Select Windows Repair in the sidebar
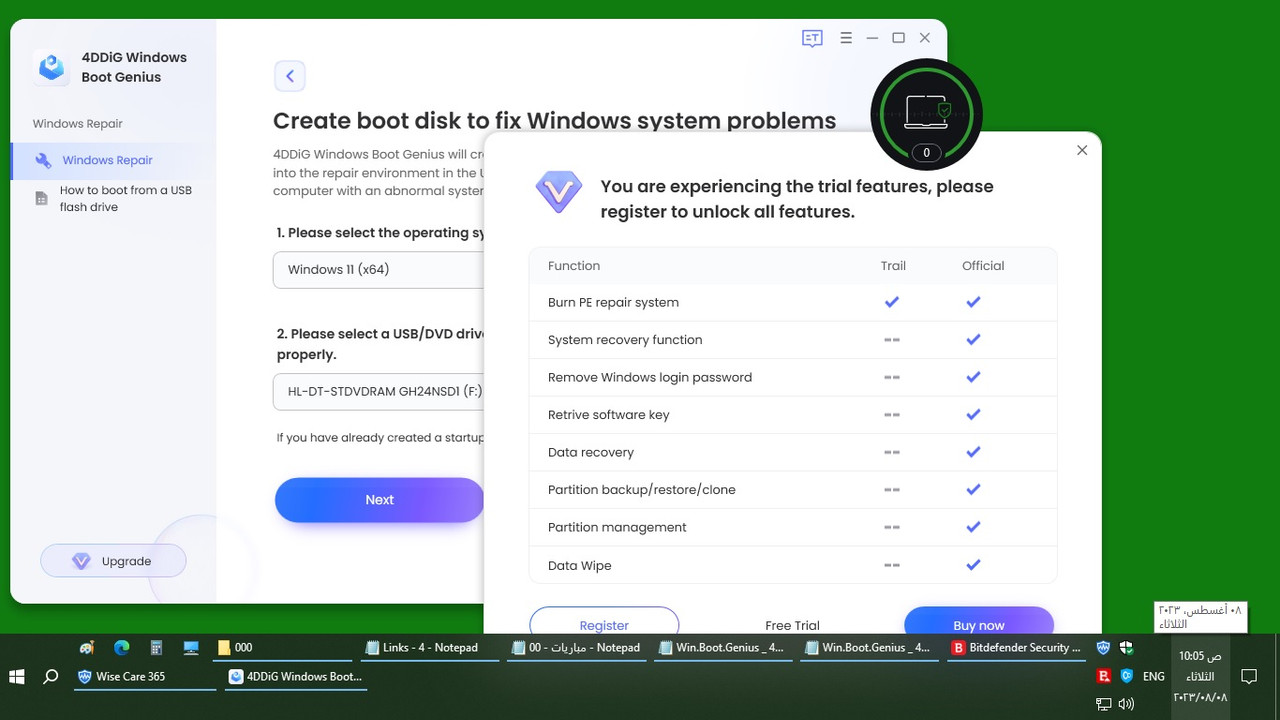The width and height of the screenshot is (1280, 720). tap(113, 160)
